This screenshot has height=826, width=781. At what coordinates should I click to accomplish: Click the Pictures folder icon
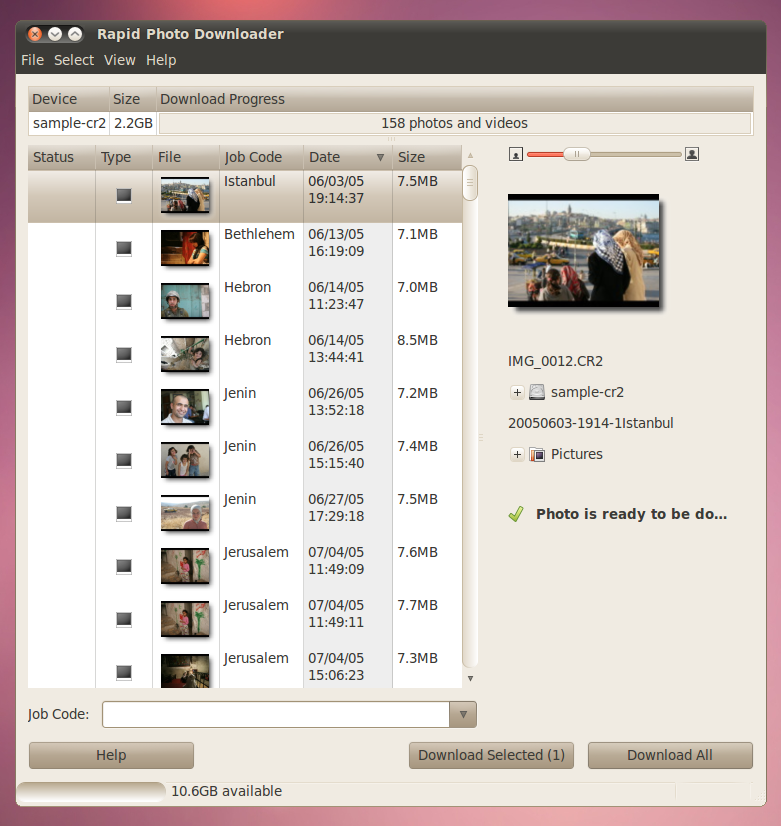(x=537, y=454)
